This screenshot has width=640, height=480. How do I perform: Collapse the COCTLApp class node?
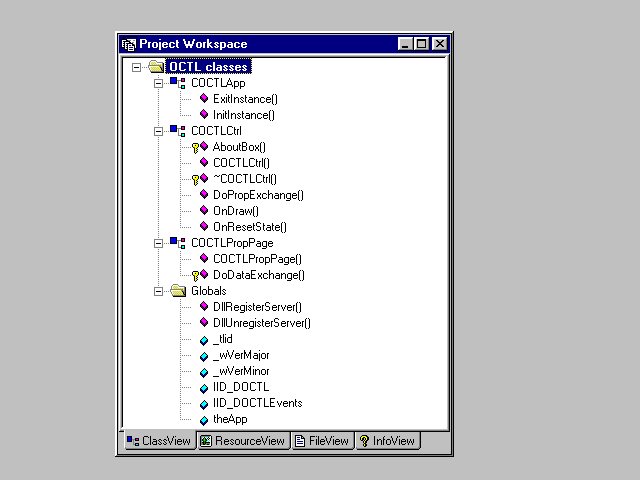point(158,83)
